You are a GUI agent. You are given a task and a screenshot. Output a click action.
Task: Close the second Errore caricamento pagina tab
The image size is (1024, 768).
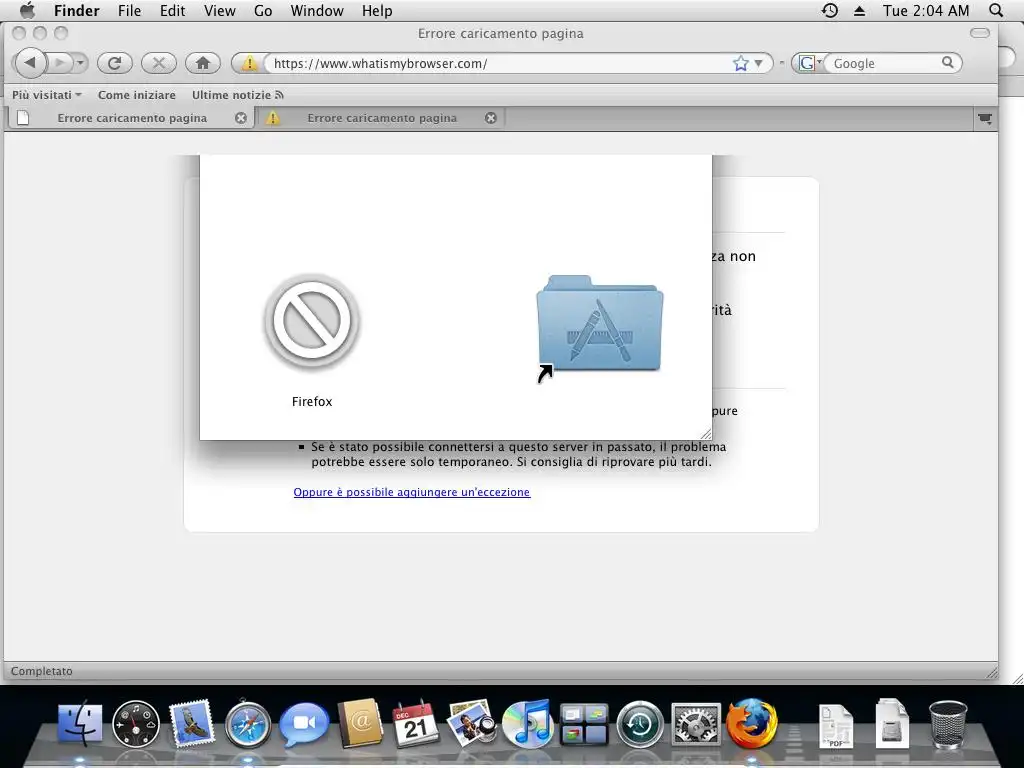coord(491,118)
